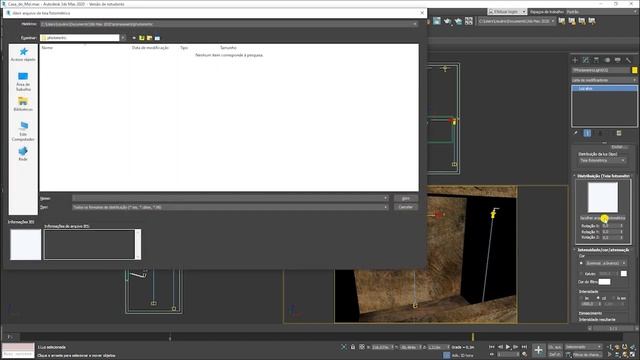Screen dimensions: 640x360
Task: Click the Y rotation spinner
Action: click(622, 231)
